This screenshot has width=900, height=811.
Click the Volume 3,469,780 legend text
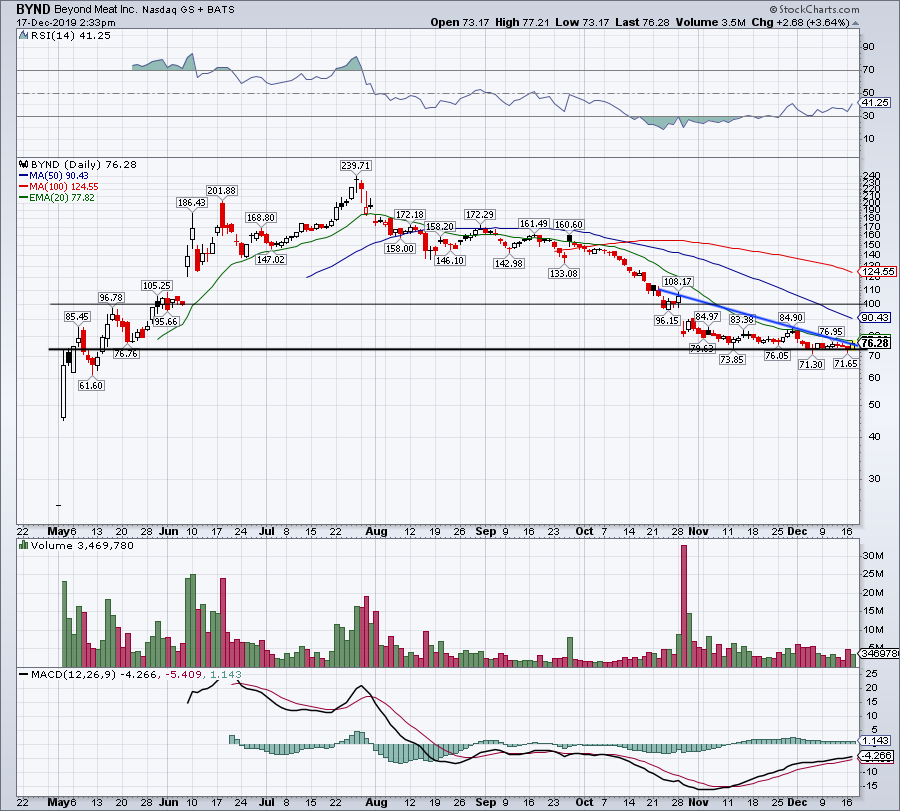coord(82,545)
